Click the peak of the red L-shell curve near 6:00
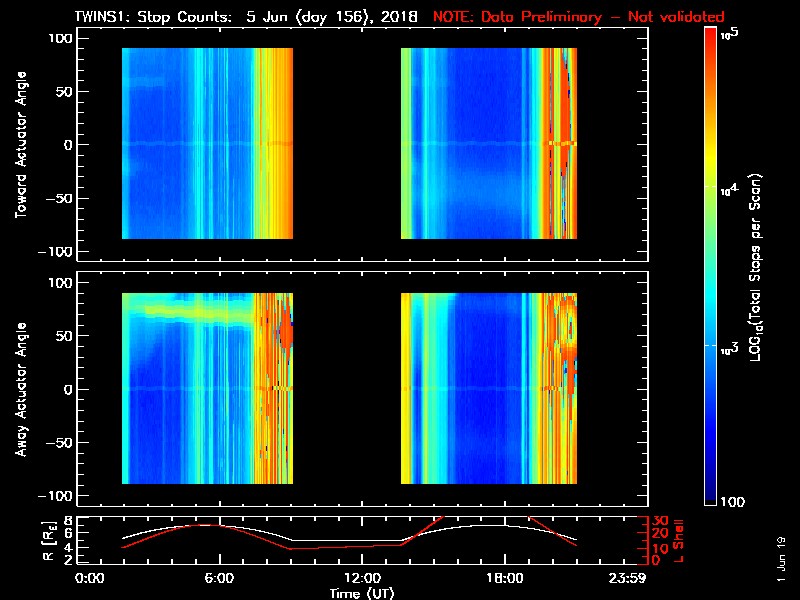This screenshot has width=800, height=600. [205, 524]
